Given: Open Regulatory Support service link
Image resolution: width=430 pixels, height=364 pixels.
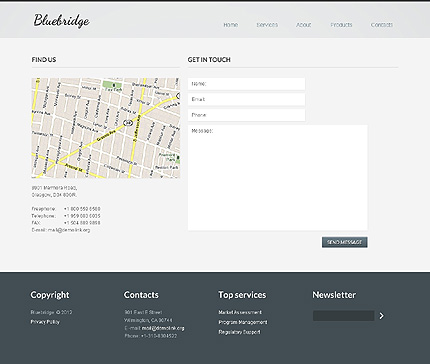Looking at the screenshot, I should click(x=239, y=332).
